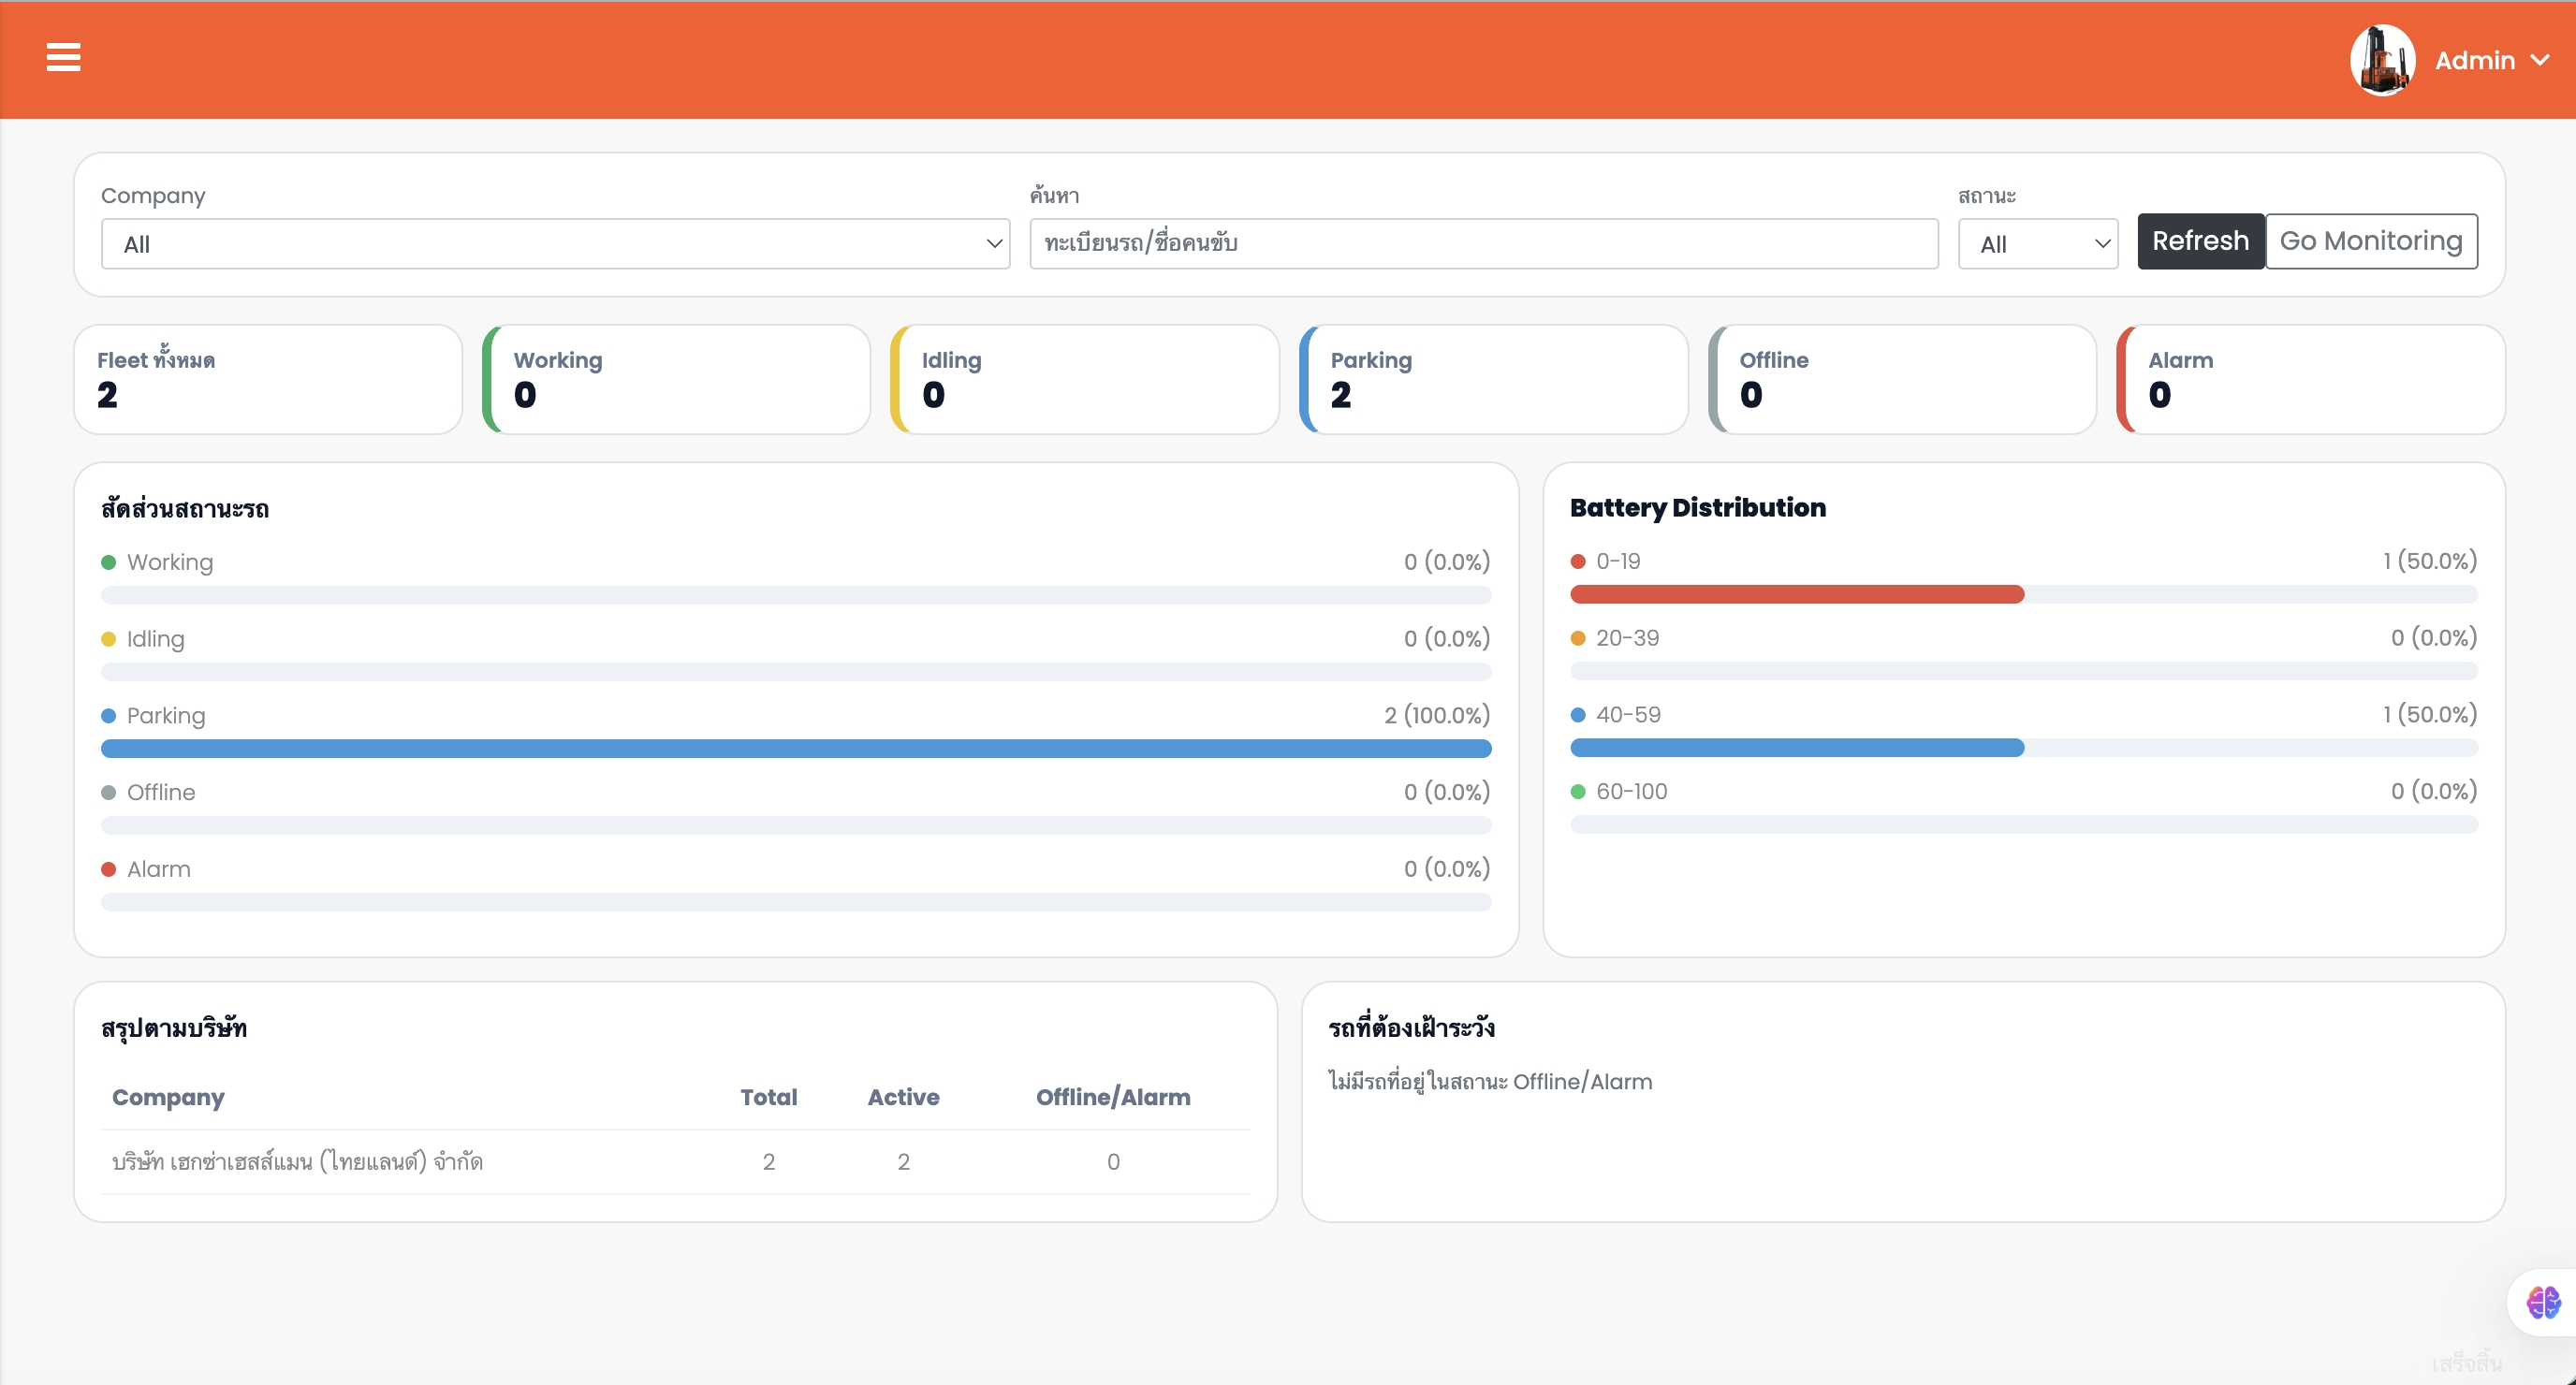This screenshot has width=2576, height=1385.
Task: Select the Alarm status card
Action: (x=2309, y=379)
